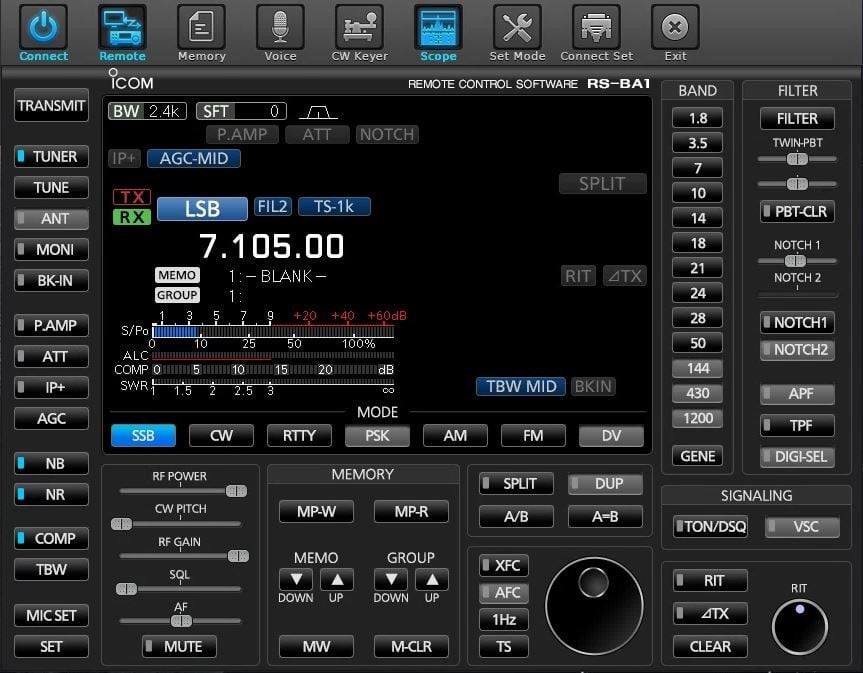Select CW mode

tap(221, 435)
